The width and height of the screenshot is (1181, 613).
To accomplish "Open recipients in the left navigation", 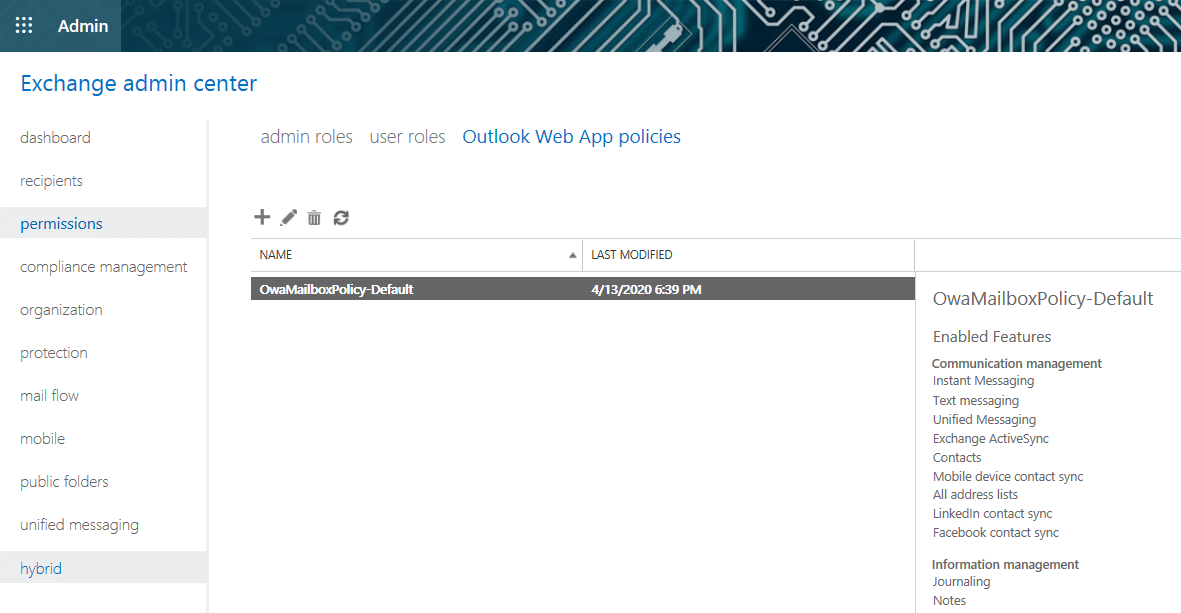I will 51,181.
